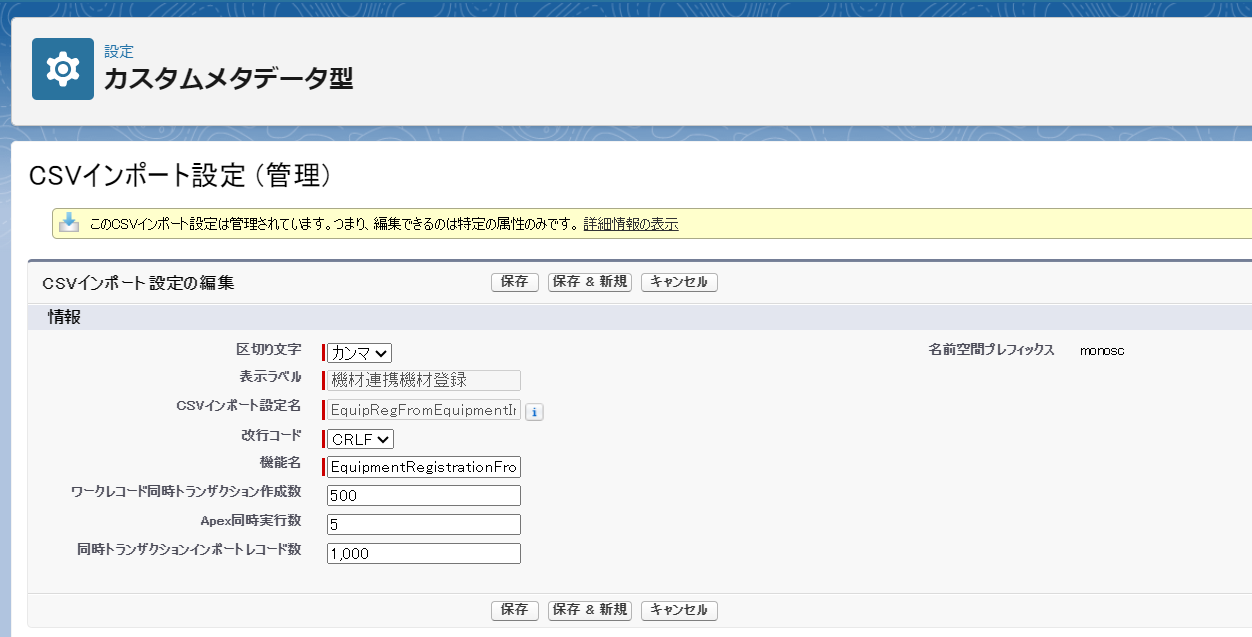
Task: Click the bottom 保存 & 新規 button
Action: pos(589,610)
